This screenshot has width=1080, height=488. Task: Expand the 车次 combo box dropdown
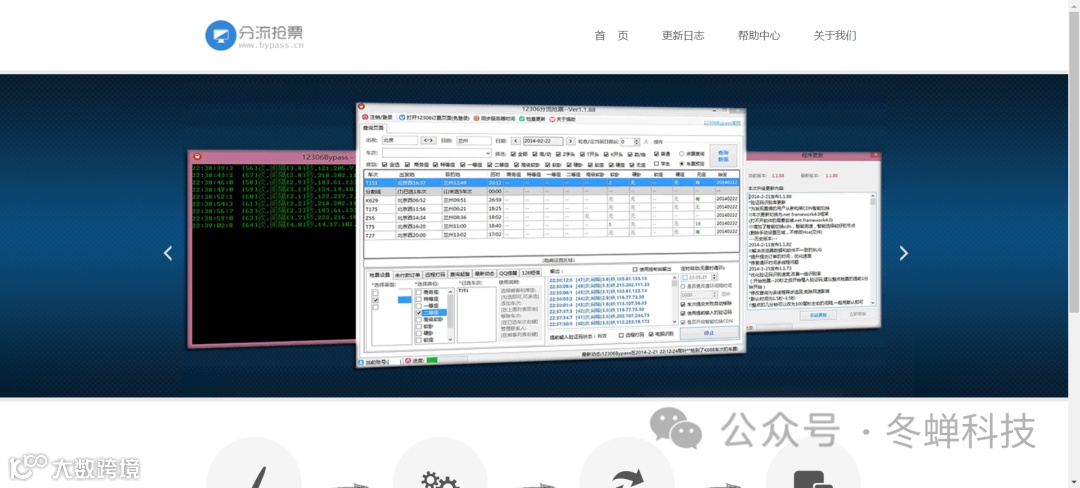tap(488, 153)
